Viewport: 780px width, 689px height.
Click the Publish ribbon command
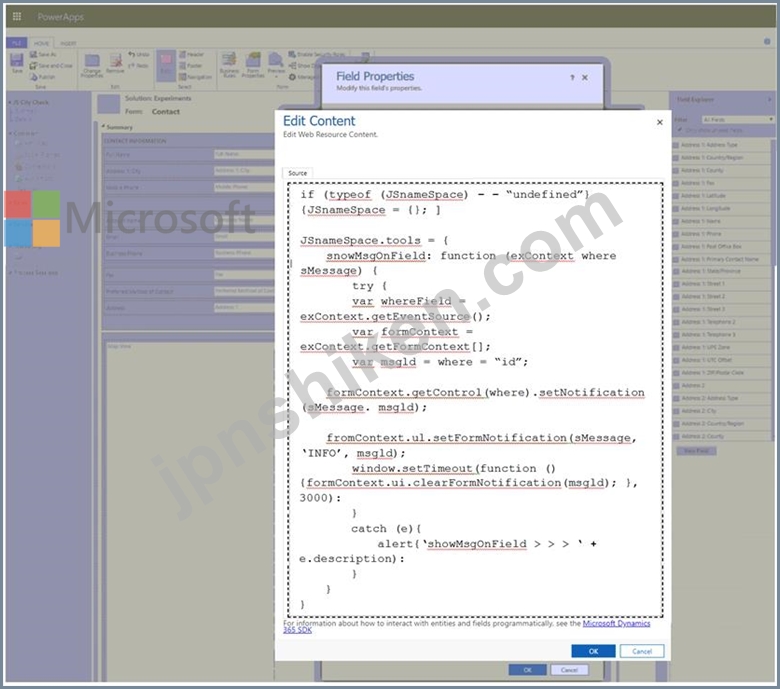click(x=43, y=77)
